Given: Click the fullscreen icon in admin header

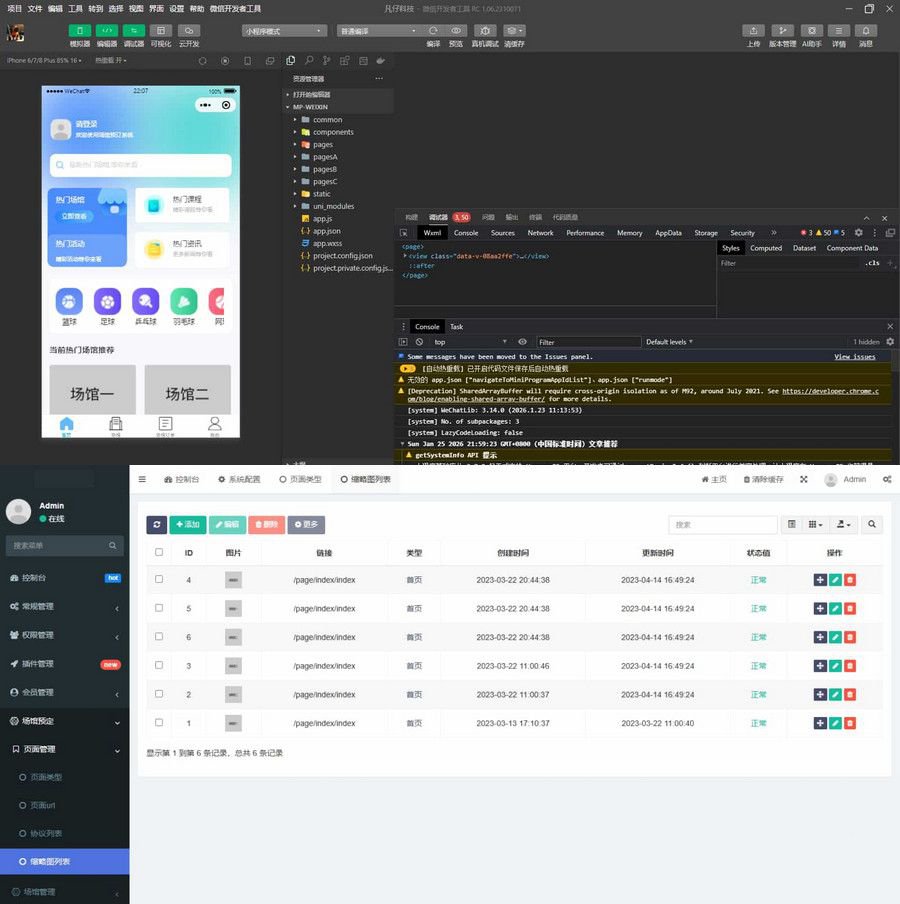Looking at the screenshot, I should point(803,480).
